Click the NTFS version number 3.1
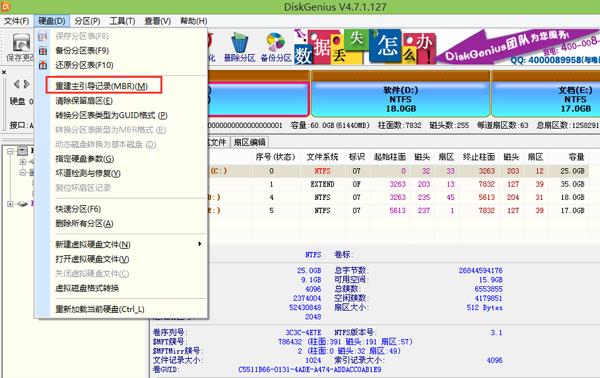The height and width of the screenshot is (378, 600). coord(496,332)
